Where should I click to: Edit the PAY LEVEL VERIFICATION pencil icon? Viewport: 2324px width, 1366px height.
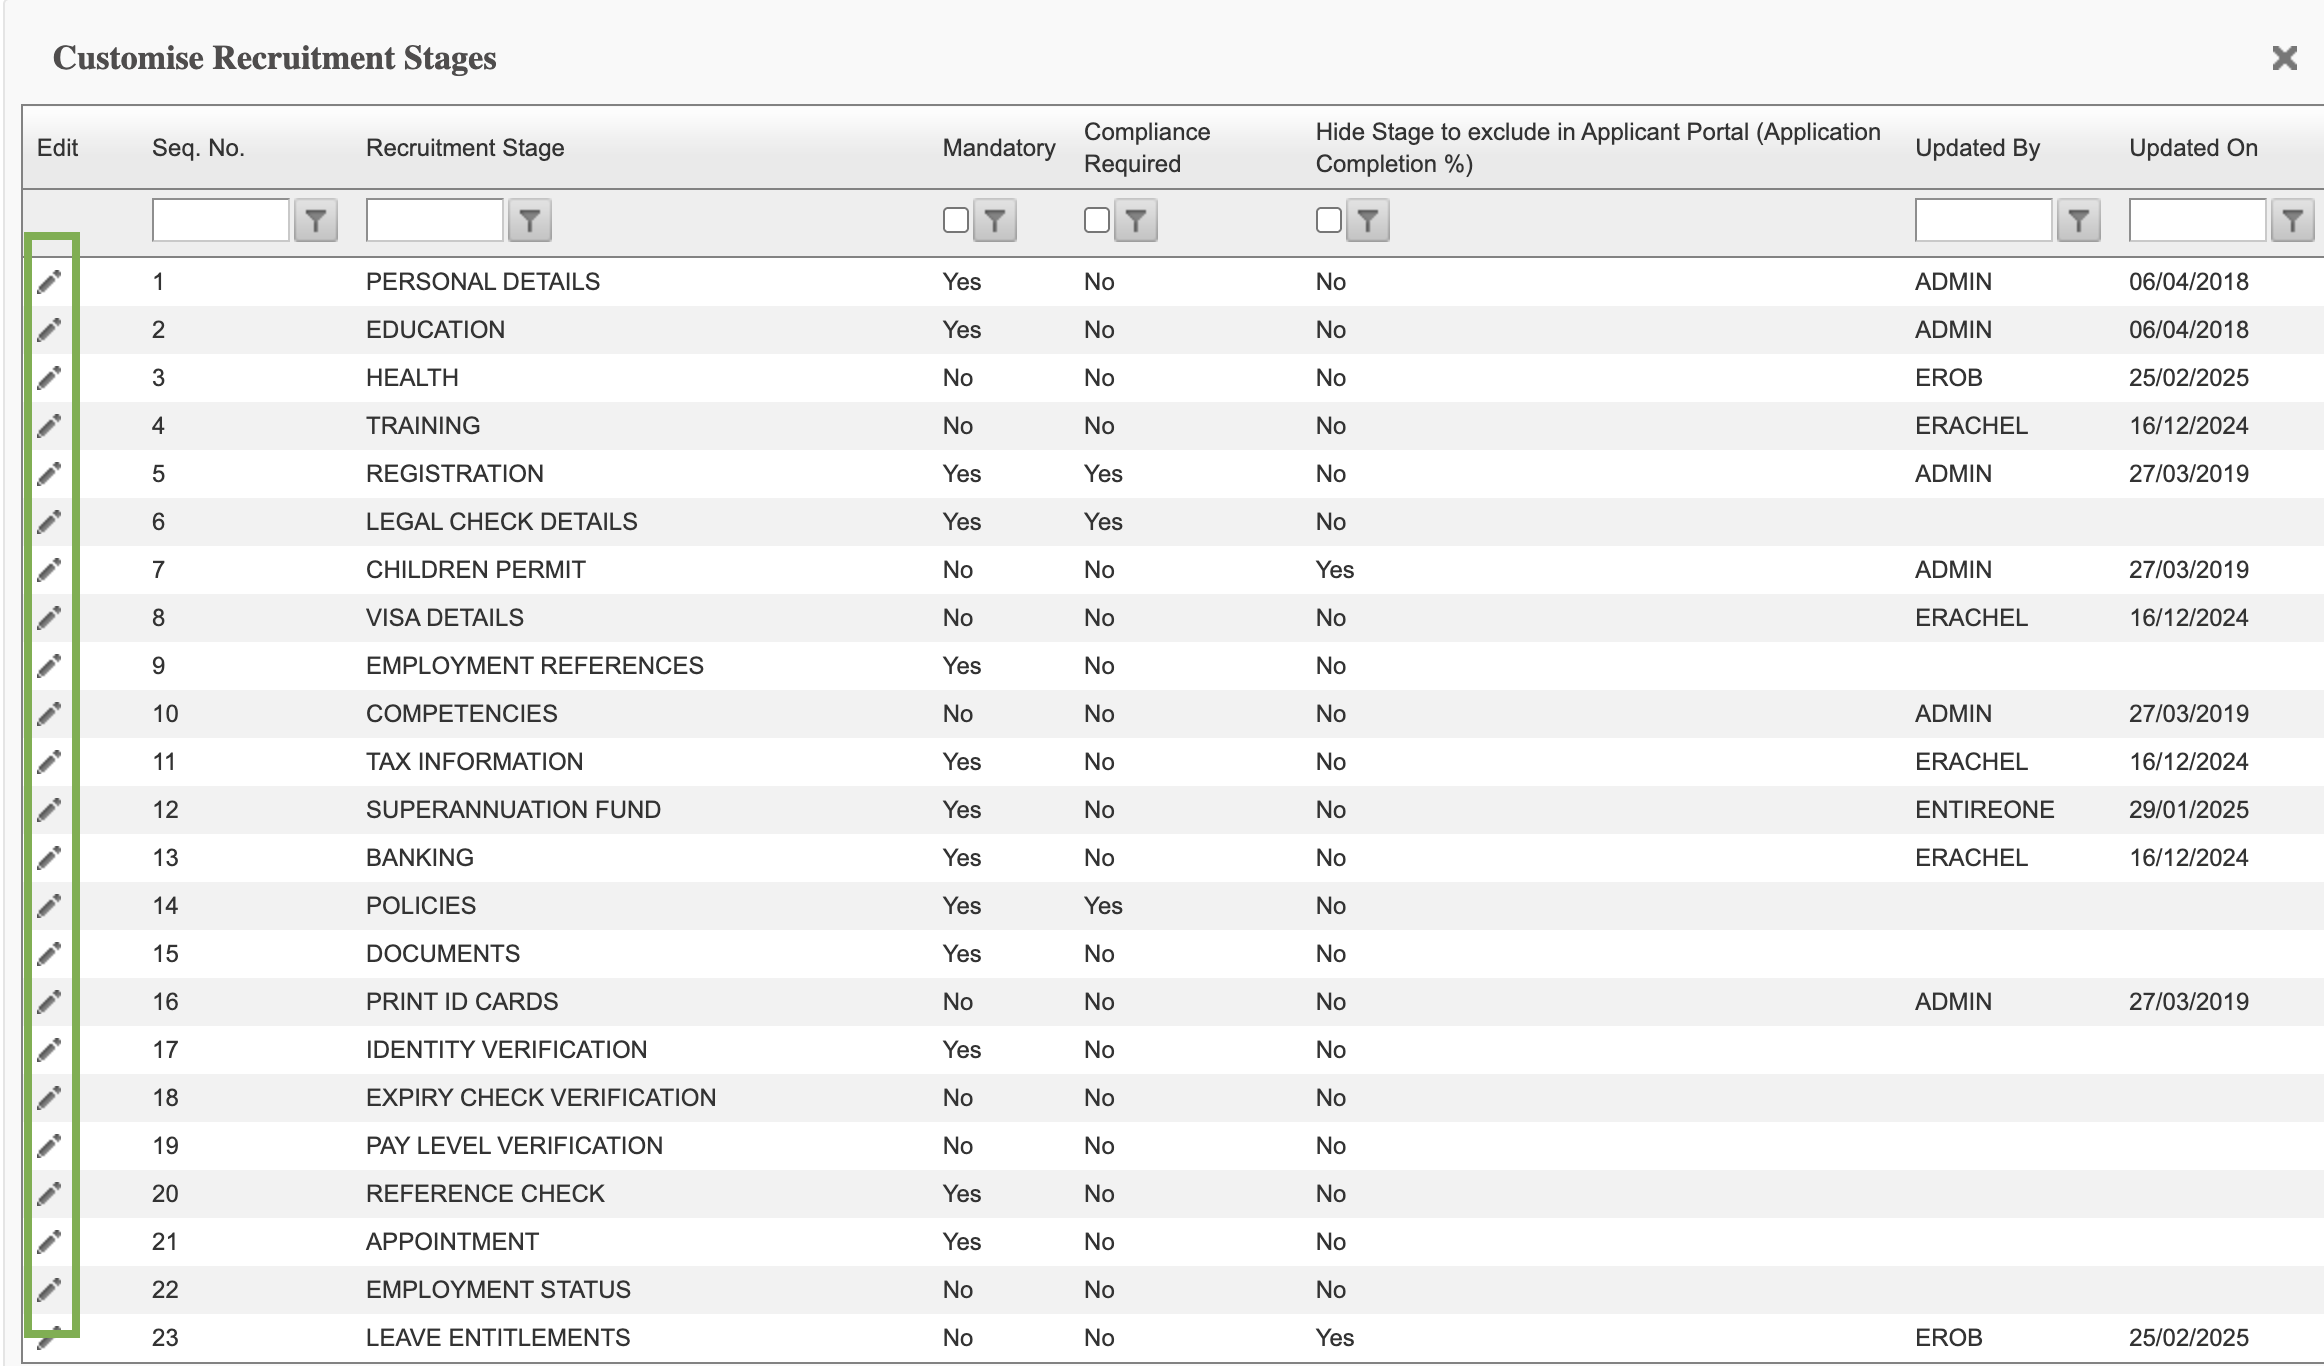pos(49,1146)
